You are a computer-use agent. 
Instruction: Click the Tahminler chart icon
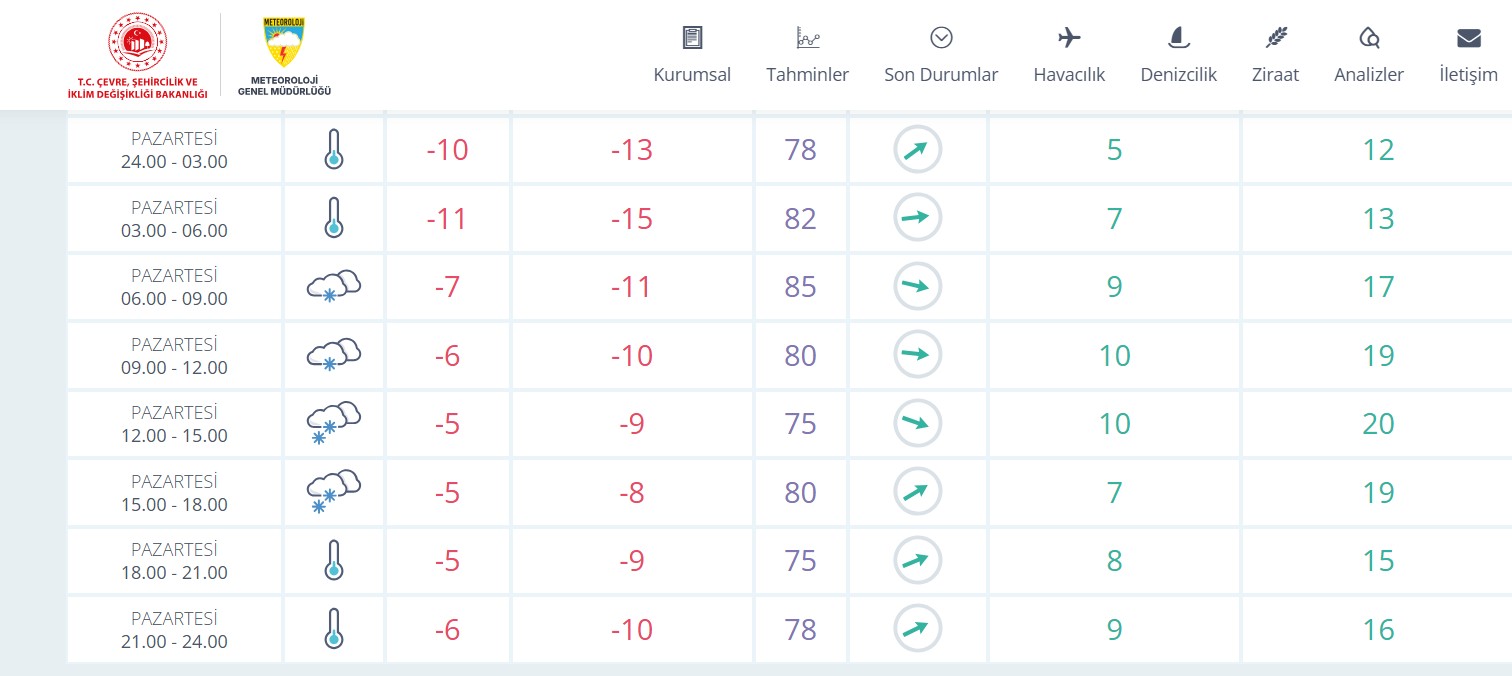point(807,38)
